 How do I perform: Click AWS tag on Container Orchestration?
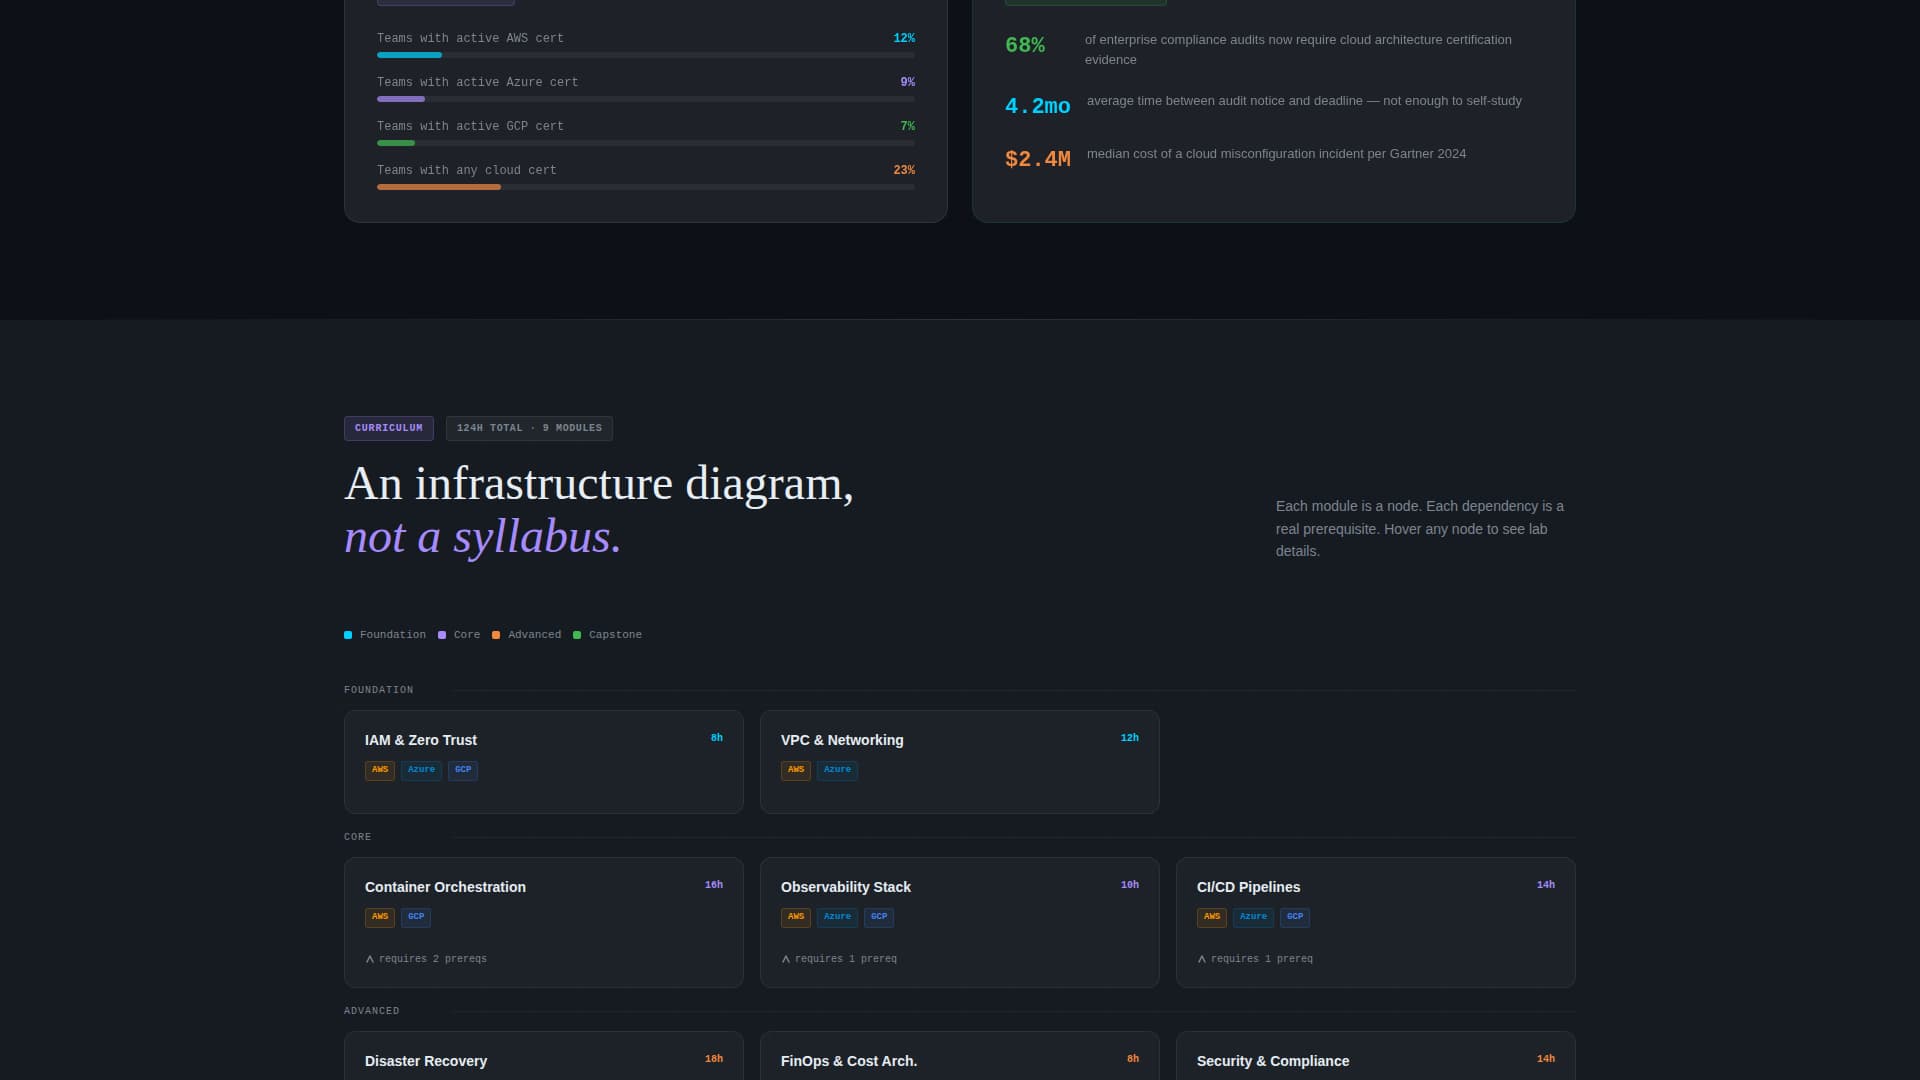[x=380, y=917]
